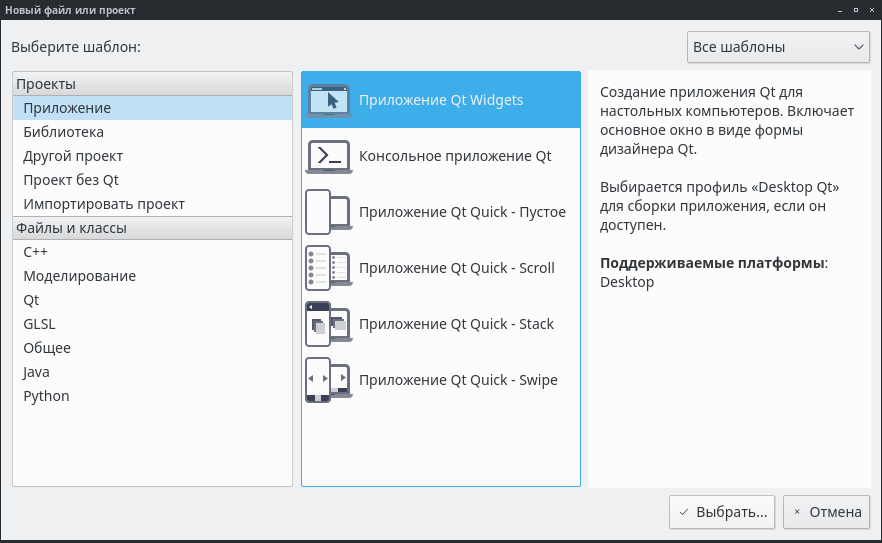This screenshot has height=543, width=882.
Task: Open the Все шаблоны dropdown
Action: pyautogui.click(x=778, y=47)
